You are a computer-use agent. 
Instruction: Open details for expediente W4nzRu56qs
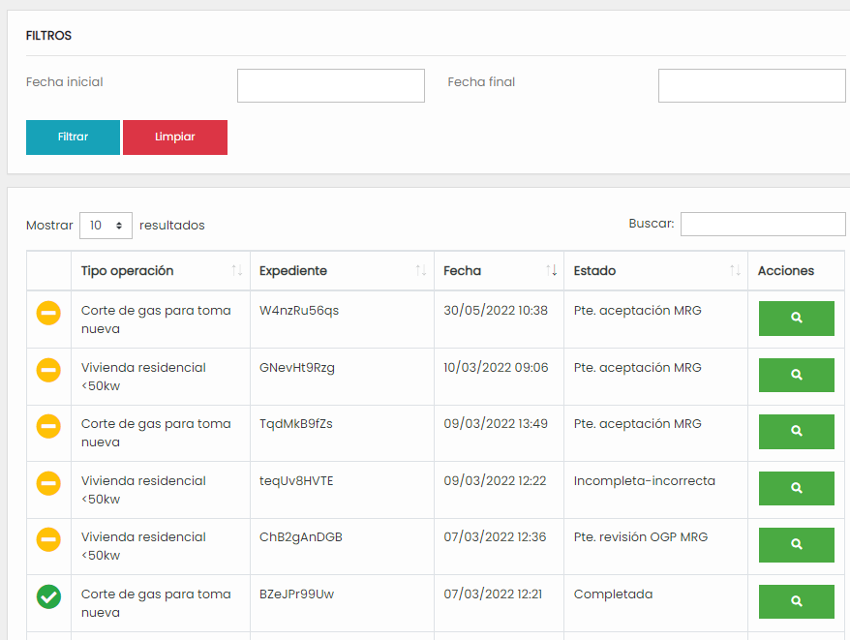point(796,318)
